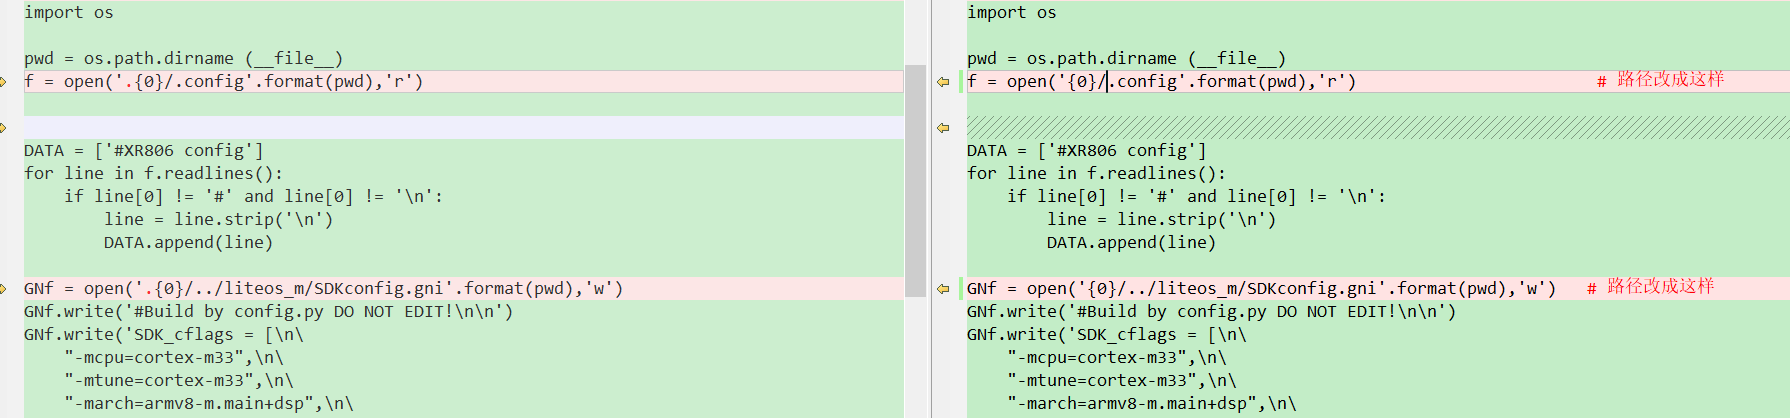Click right GNf.write('#Build by config.py line
This screenshot has height=418, width=1790.
1212,312
